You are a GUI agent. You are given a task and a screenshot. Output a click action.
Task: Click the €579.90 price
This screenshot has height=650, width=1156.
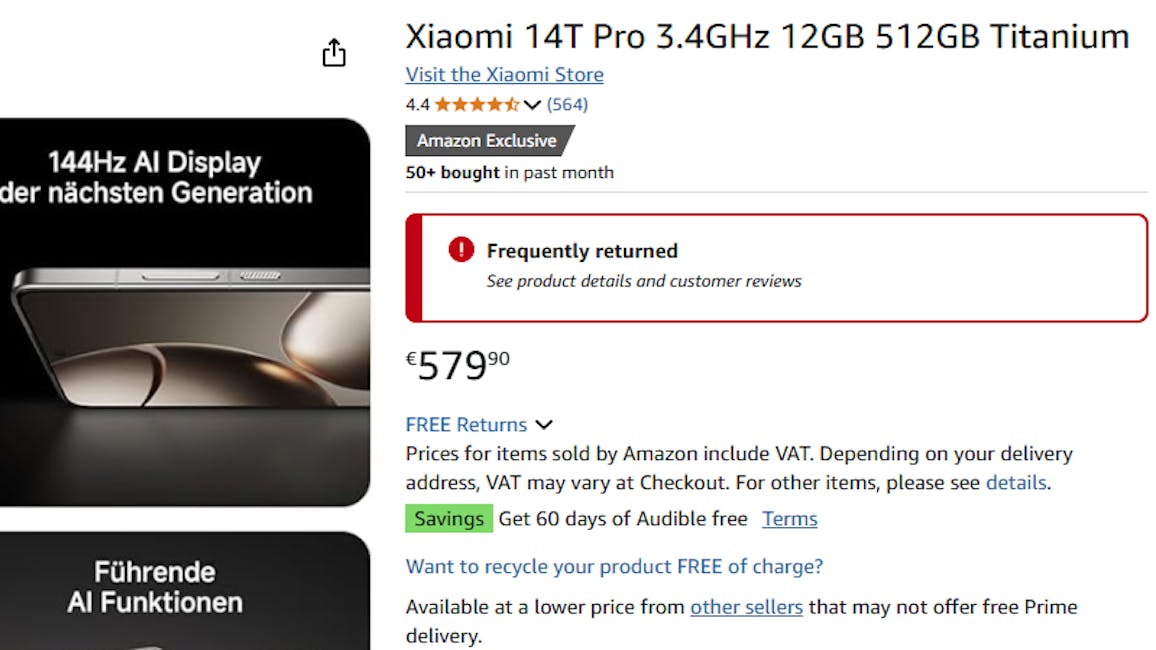pos(458,366)
